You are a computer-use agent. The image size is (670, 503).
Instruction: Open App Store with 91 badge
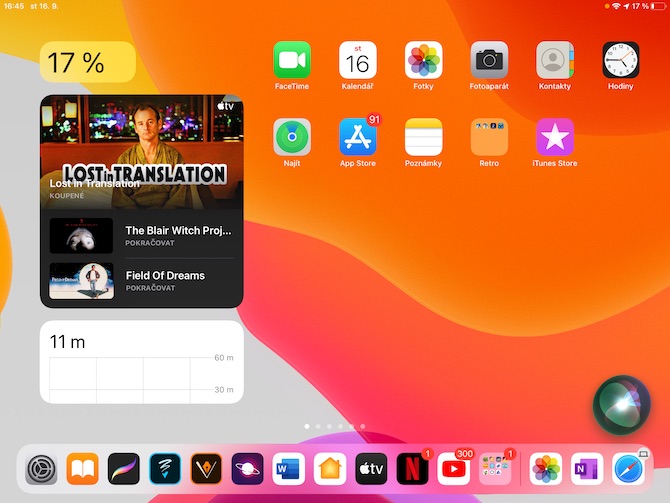click(x=358, y=137)
